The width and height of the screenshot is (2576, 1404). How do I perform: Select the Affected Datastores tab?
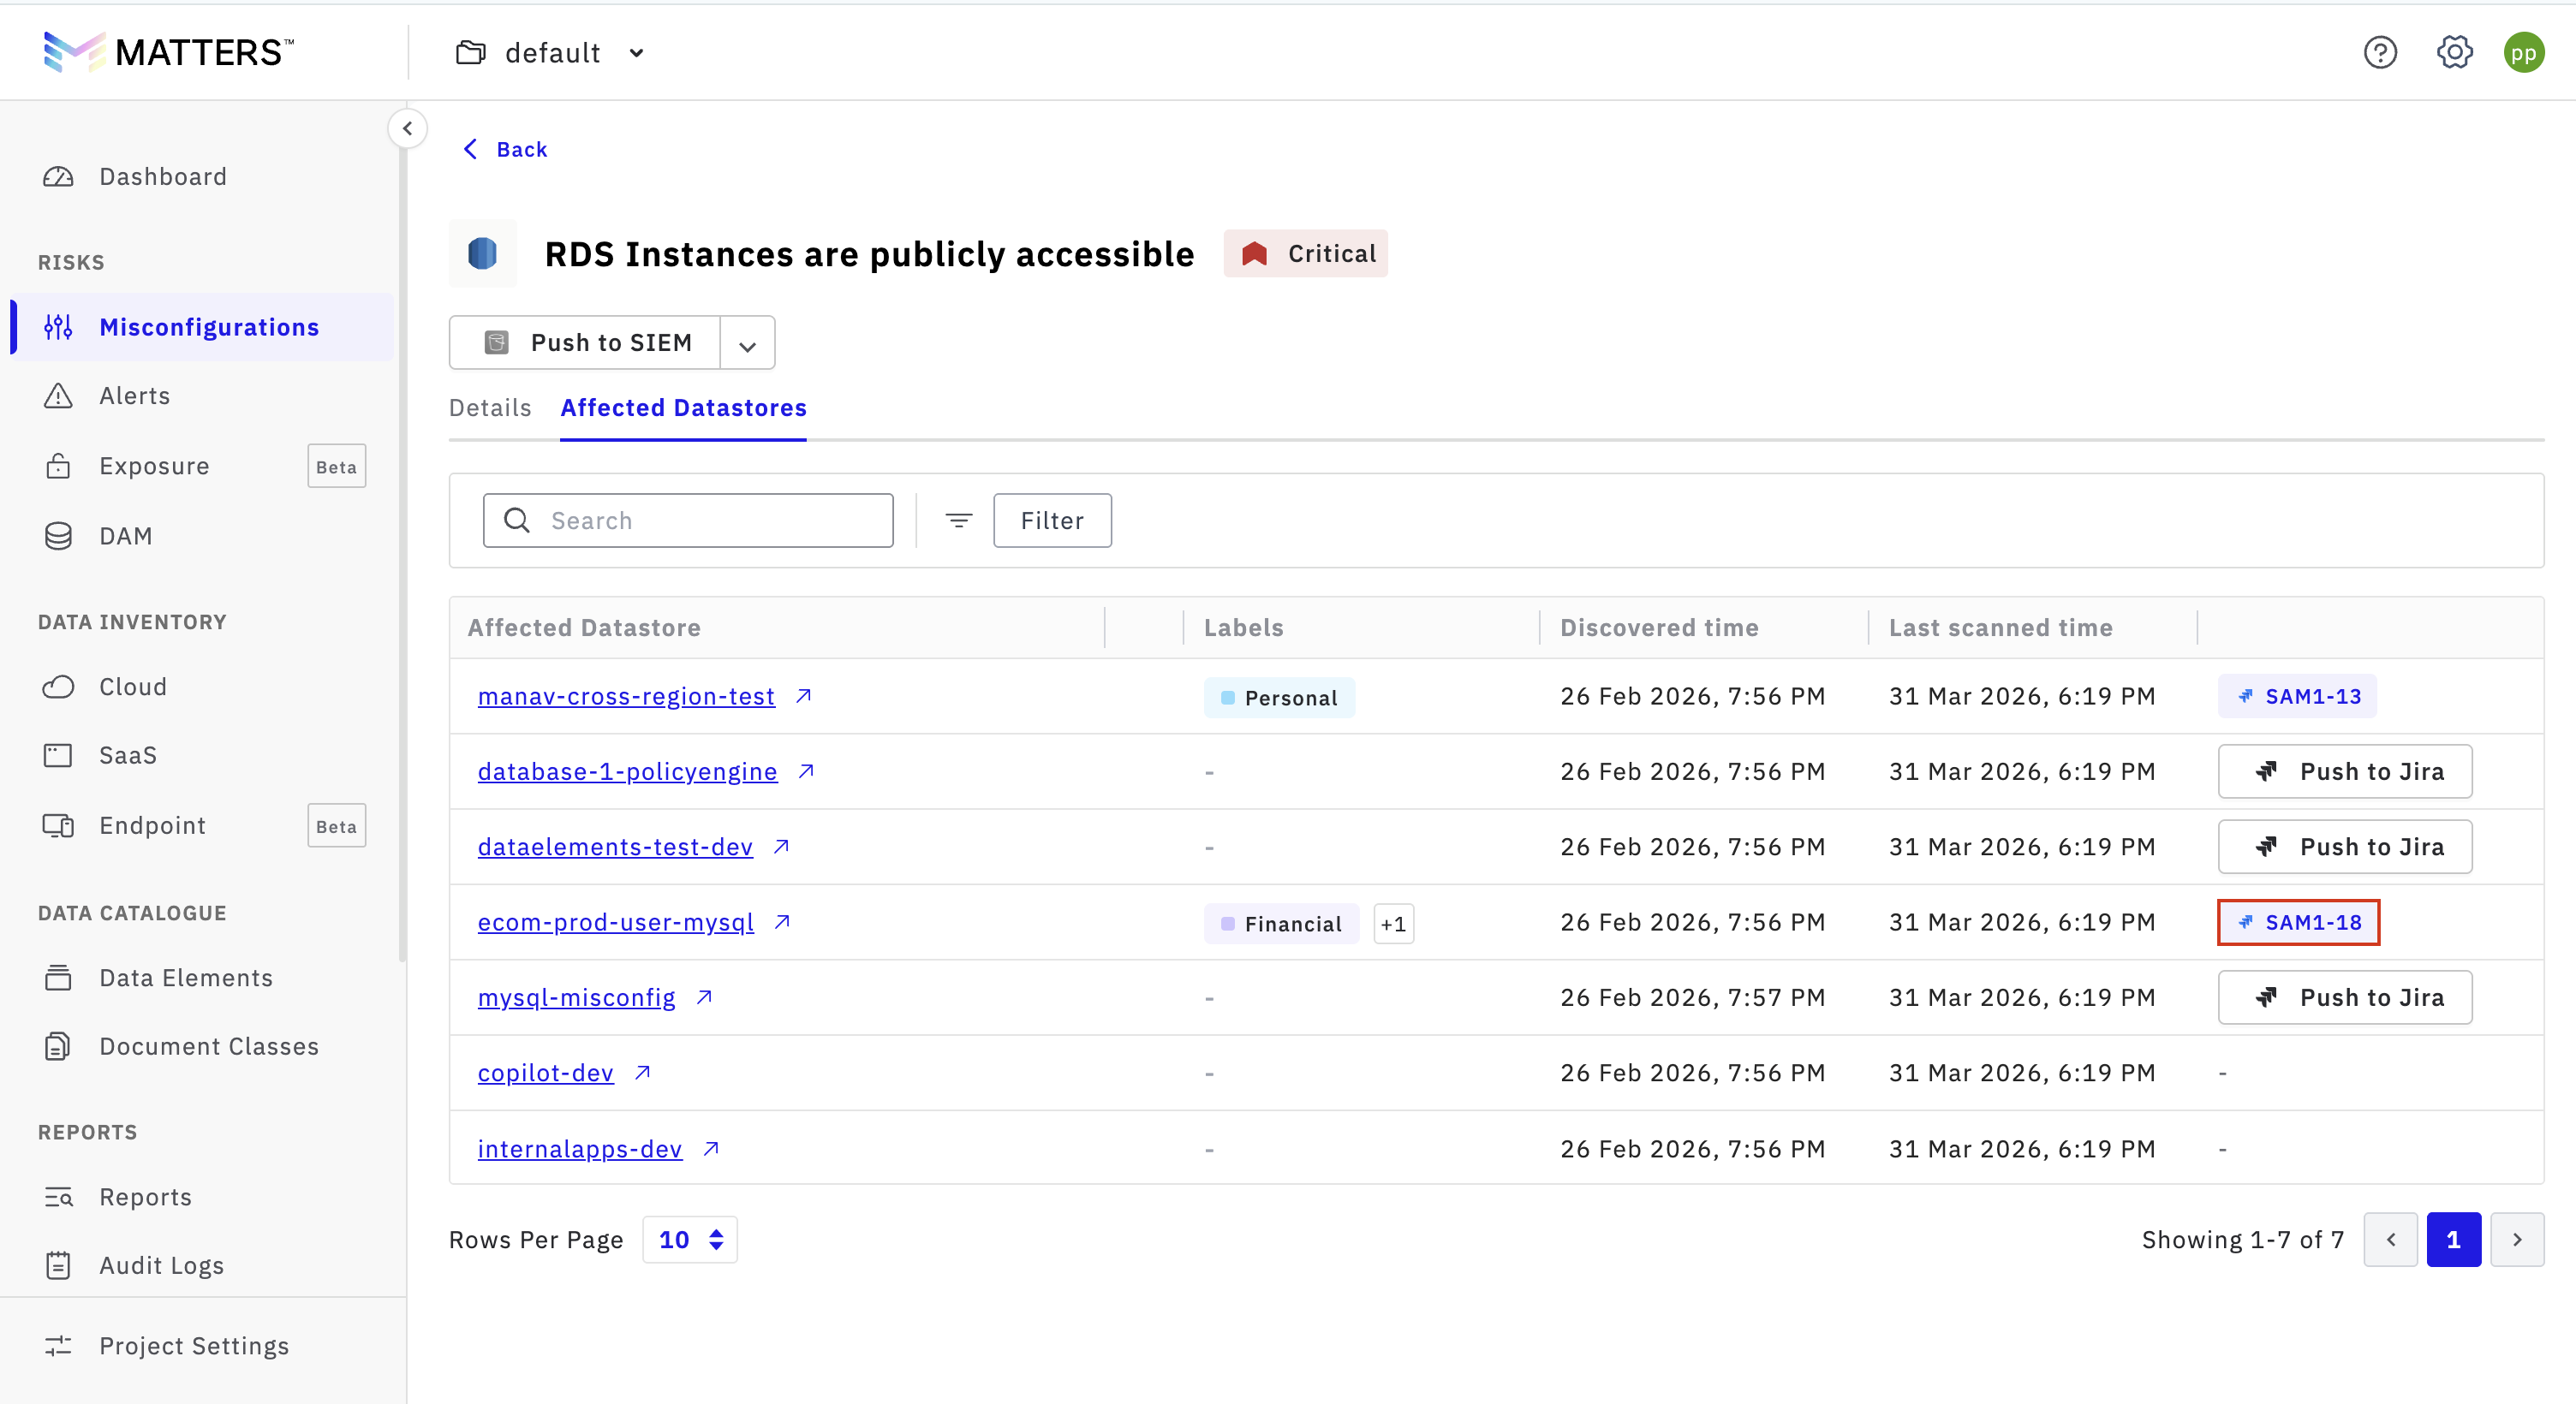tap(683, 408)
